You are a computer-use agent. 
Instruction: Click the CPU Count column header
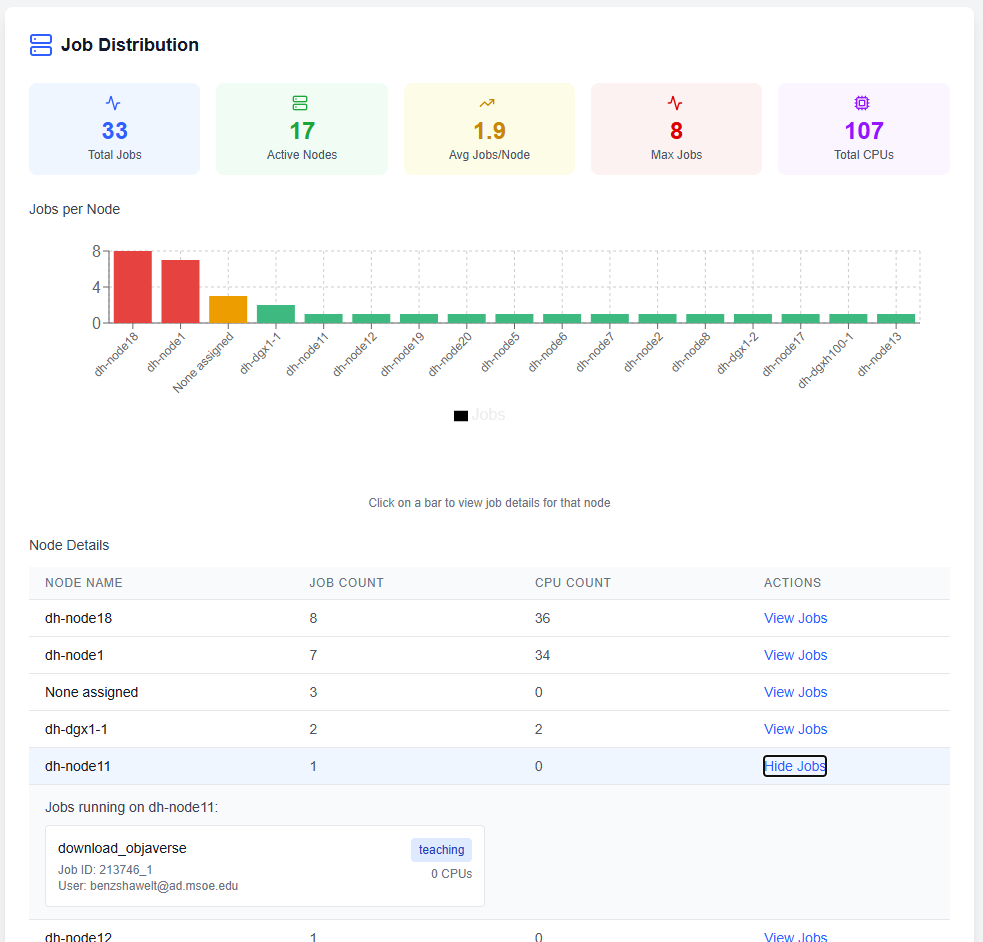click(x=573, y=583)
